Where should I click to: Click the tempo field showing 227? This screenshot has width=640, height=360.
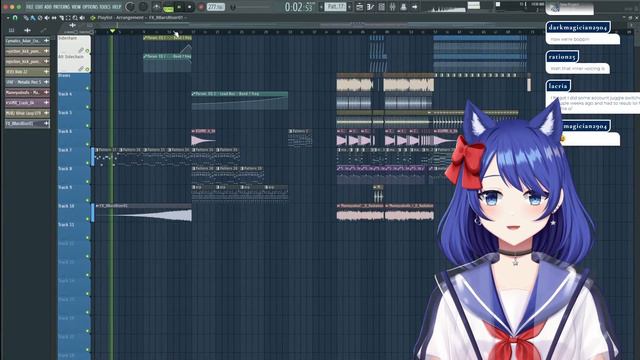point(216,7)
